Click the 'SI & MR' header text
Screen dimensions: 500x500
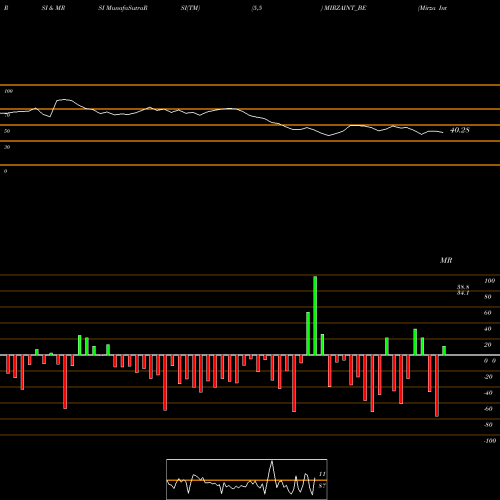pyautogui.click(x=53, y=8)
